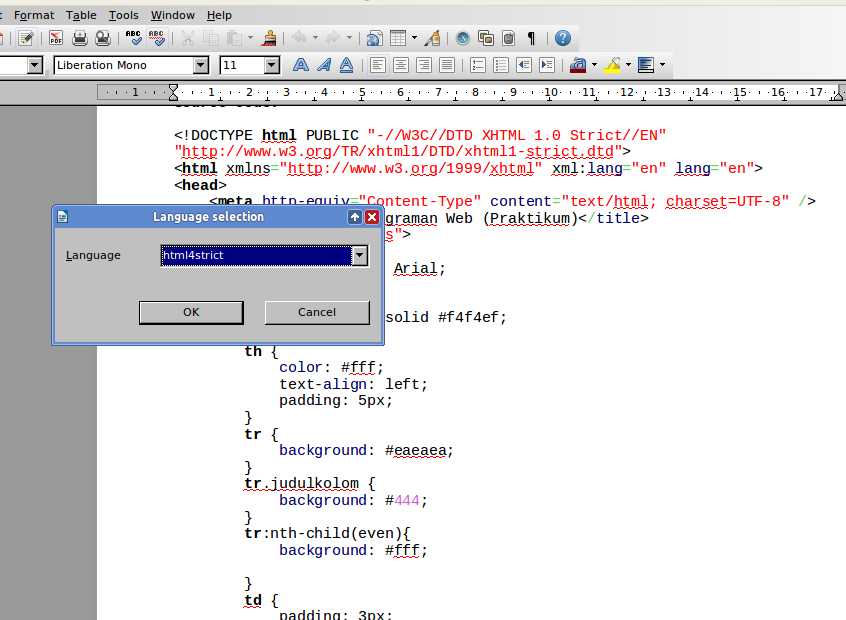Print file directly icon
The width and height of the screenshot is (846, 620).
point(80,38)
